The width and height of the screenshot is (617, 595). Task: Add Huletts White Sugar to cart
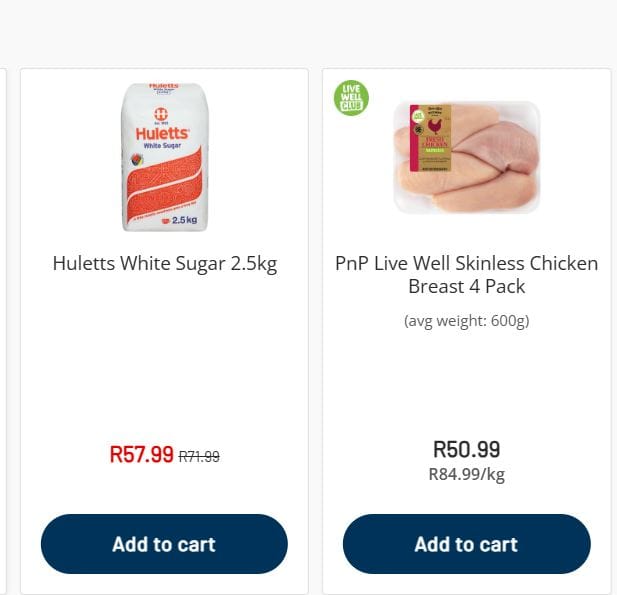(x=164, y=544)
